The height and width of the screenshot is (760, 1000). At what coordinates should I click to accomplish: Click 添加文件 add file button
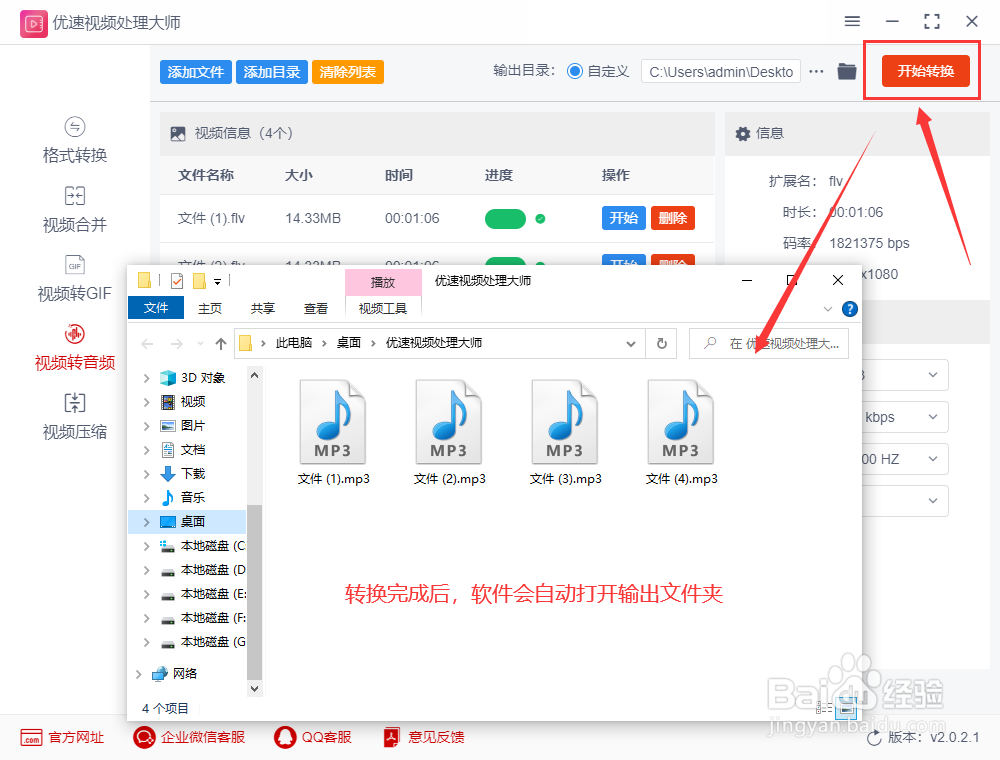pyautogui.click(x=196, y=72)
